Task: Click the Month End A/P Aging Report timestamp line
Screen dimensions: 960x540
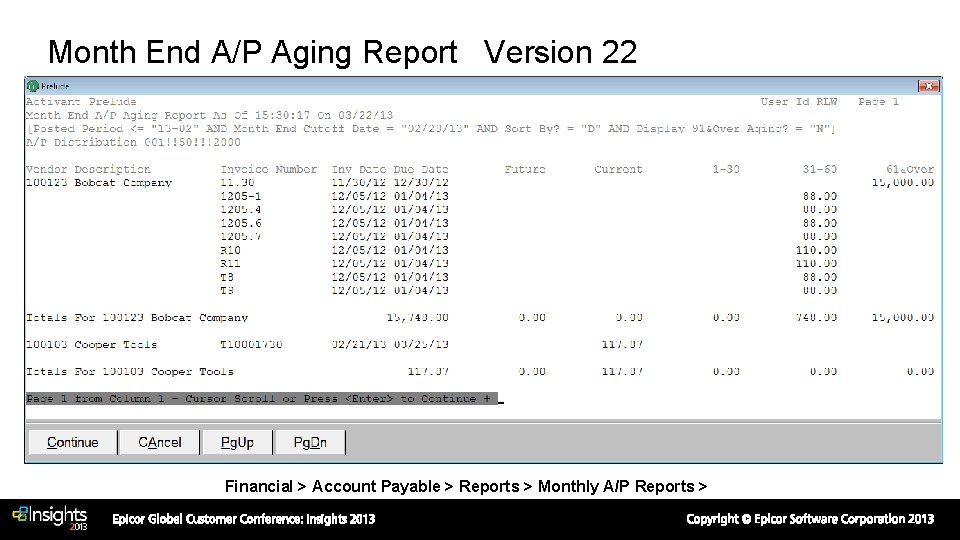Action: (209, 115)
